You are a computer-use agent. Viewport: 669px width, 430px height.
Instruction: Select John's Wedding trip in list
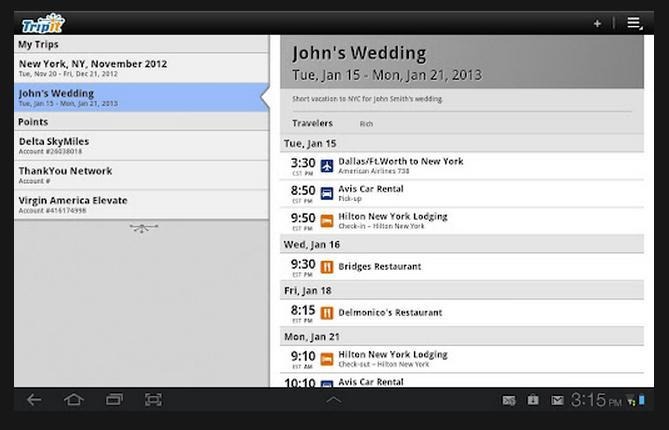tap(140, 97)
